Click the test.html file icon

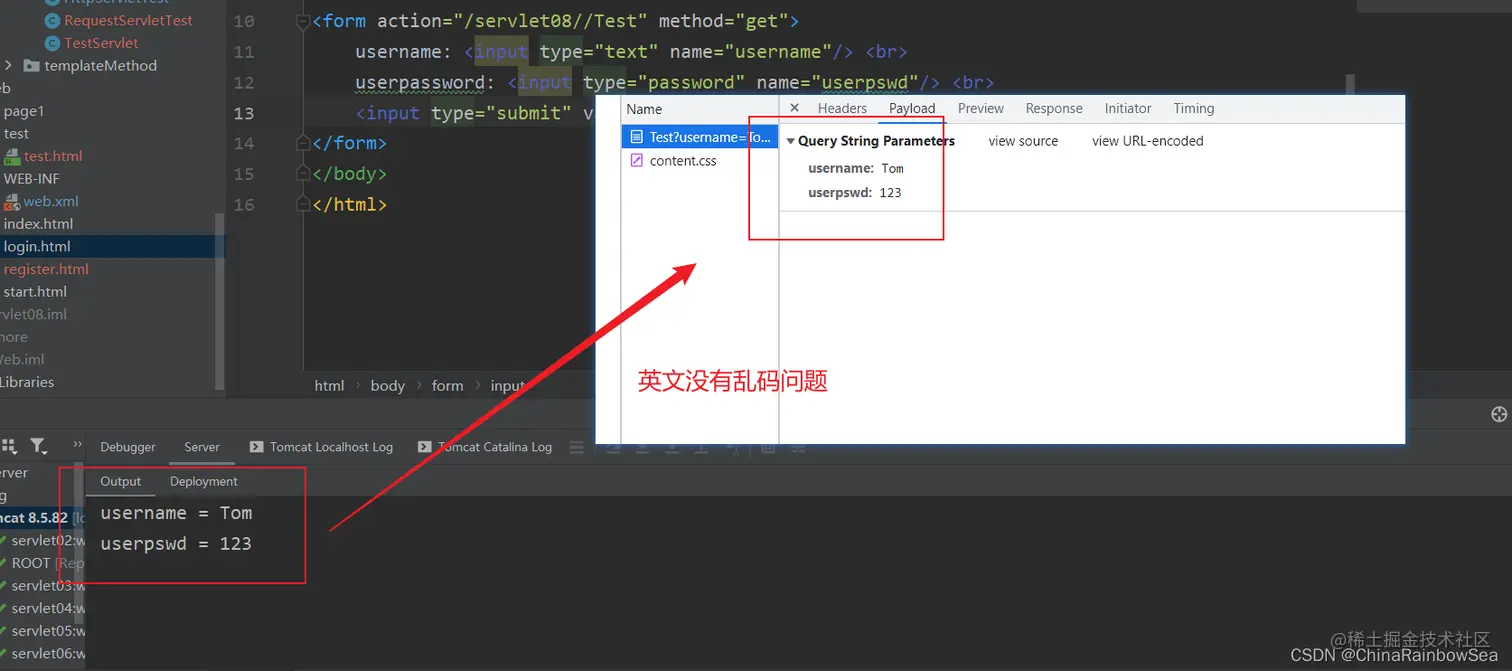pyautogui.click(x=12, y=157)
